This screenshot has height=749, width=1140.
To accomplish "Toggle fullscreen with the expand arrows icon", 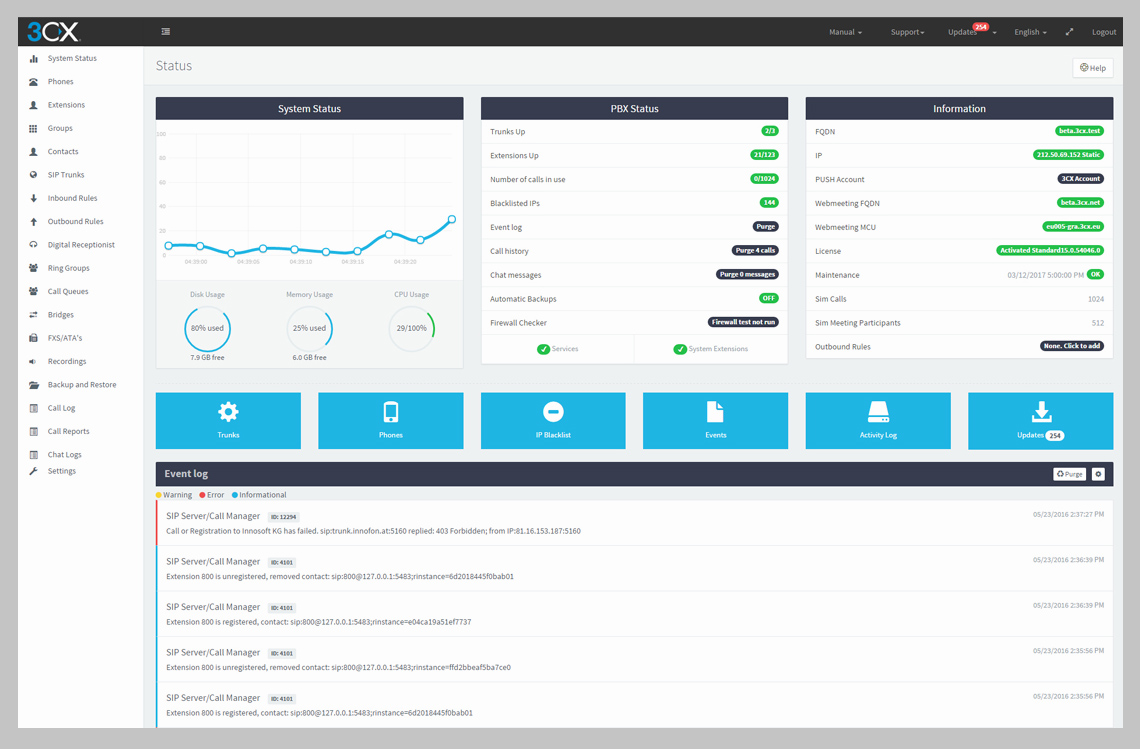I will point(1069,32).
